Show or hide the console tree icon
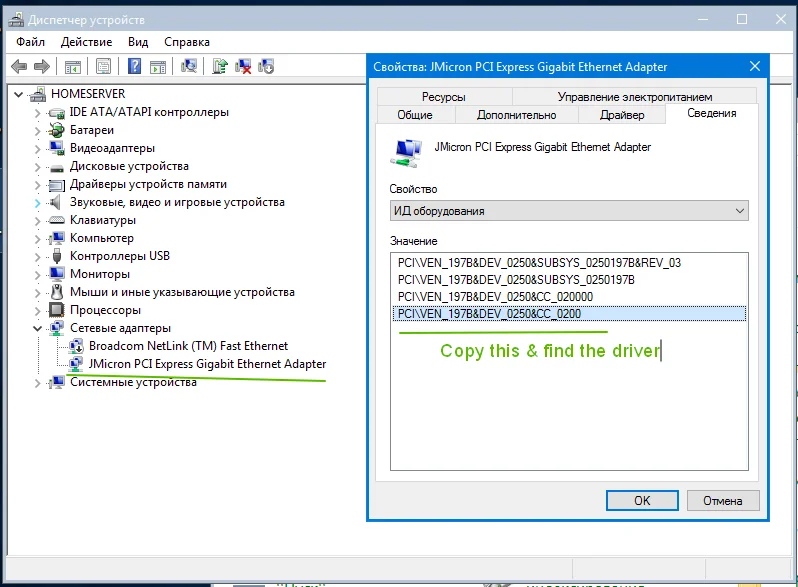Image resolution: width=798 pixels, height=587 pixels. (x=73, y=67)
